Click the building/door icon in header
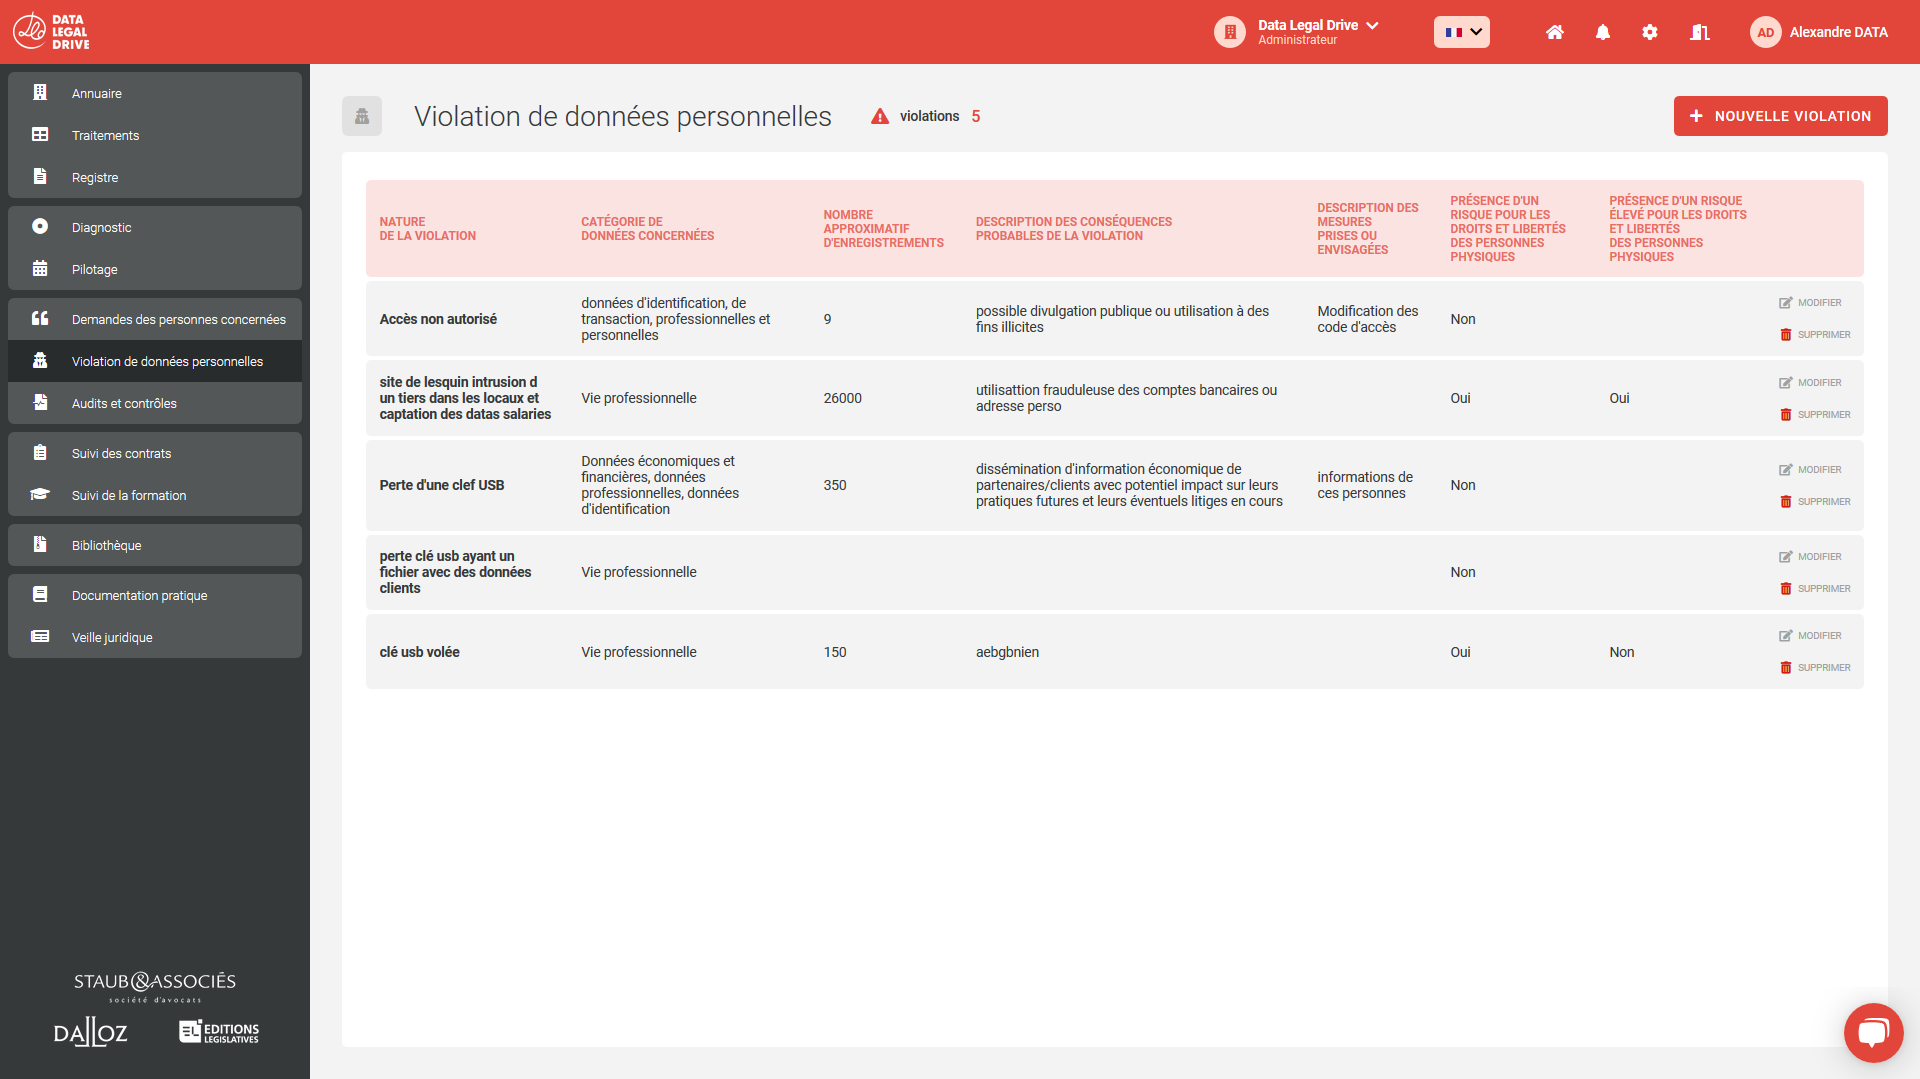 tap(1699, 32)
